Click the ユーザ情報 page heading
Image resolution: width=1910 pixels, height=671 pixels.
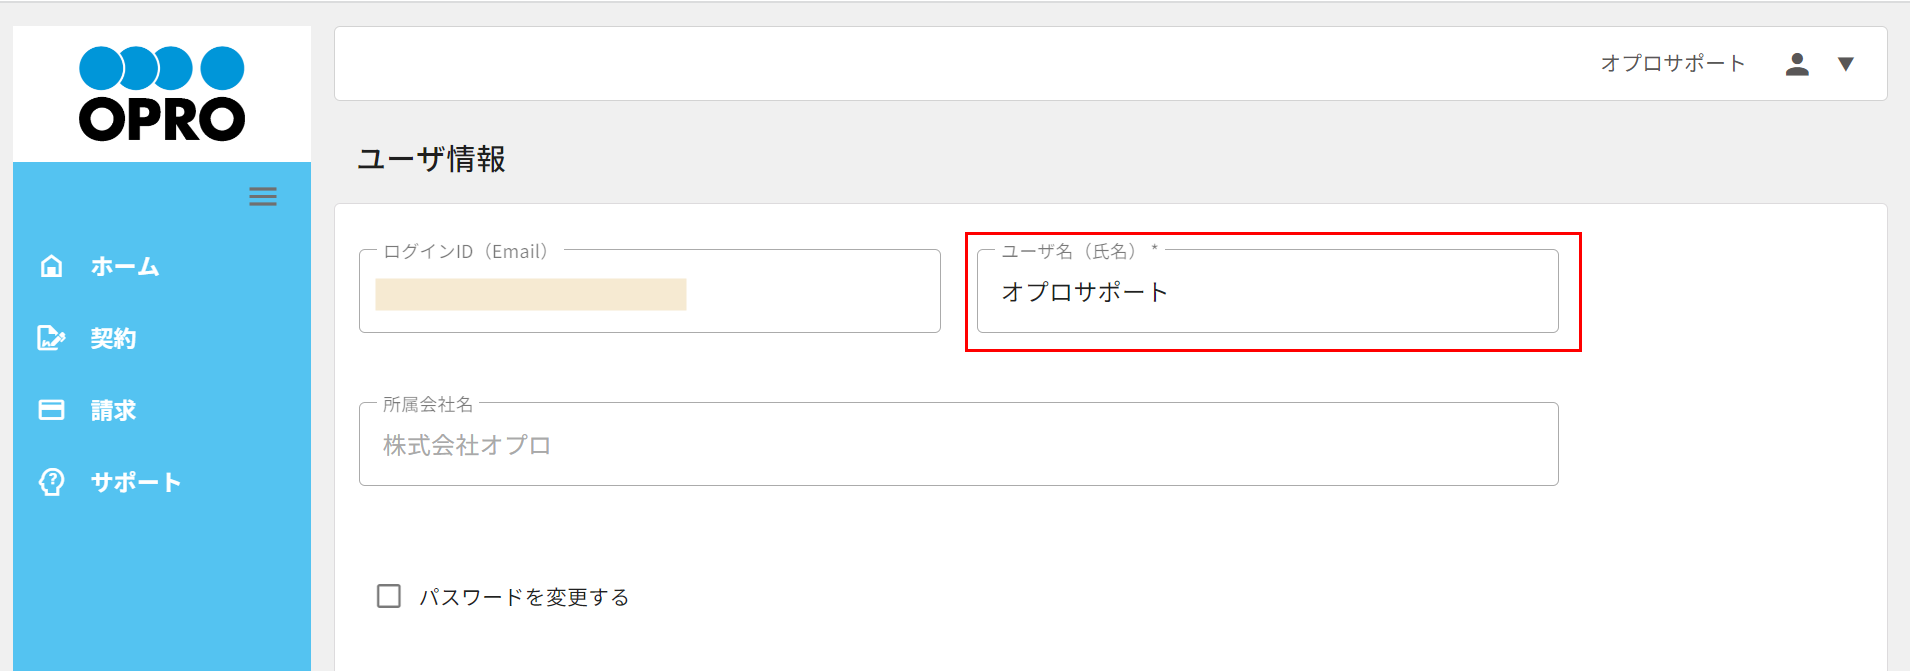point(432,159)
